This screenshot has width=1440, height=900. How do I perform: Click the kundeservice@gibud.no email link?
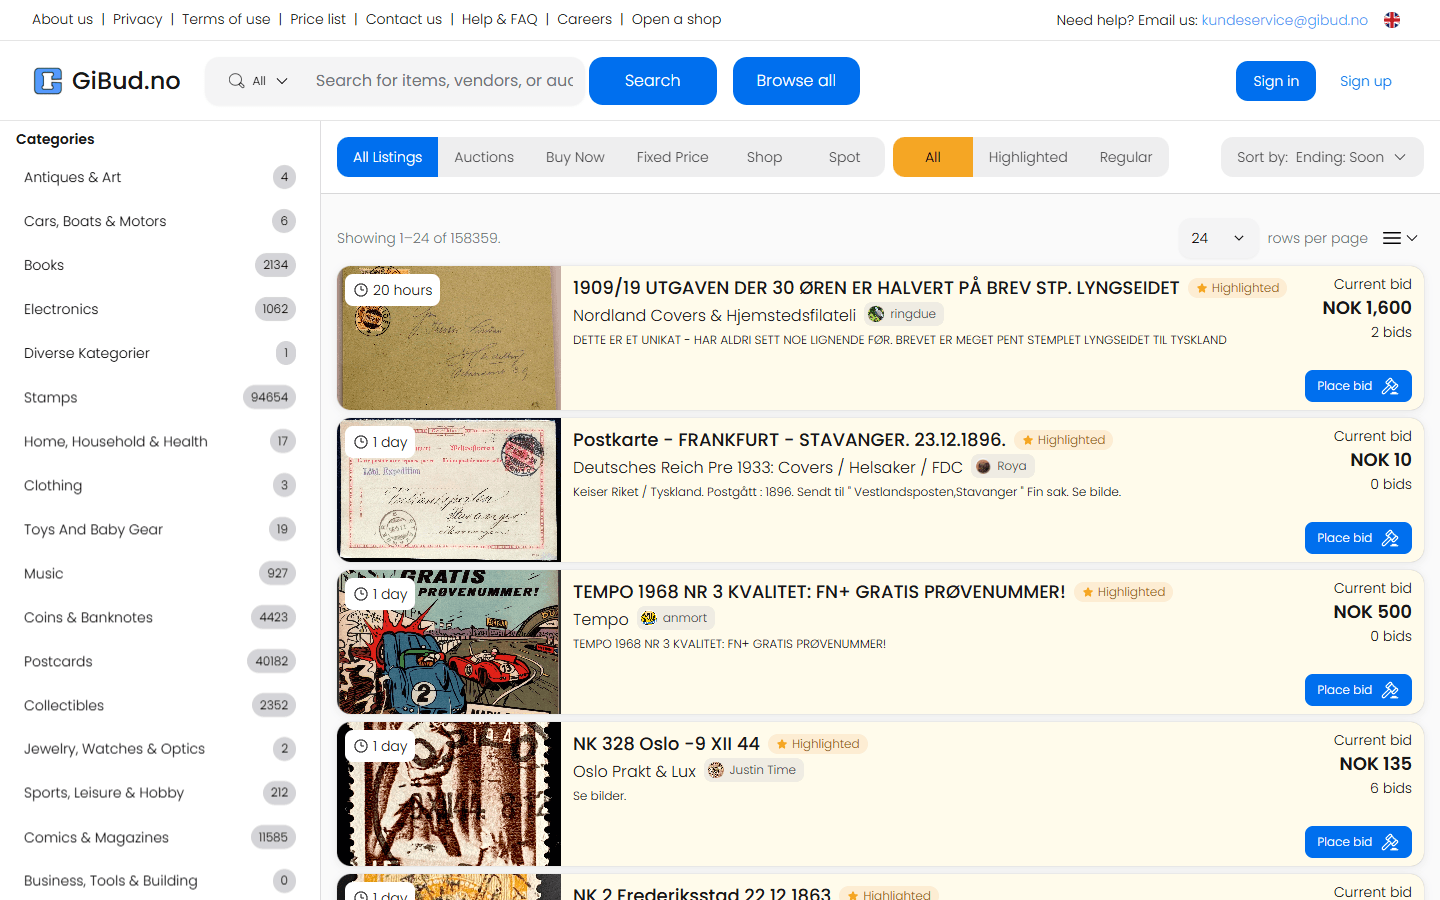pyautogui.click(x=1285, y=20)
